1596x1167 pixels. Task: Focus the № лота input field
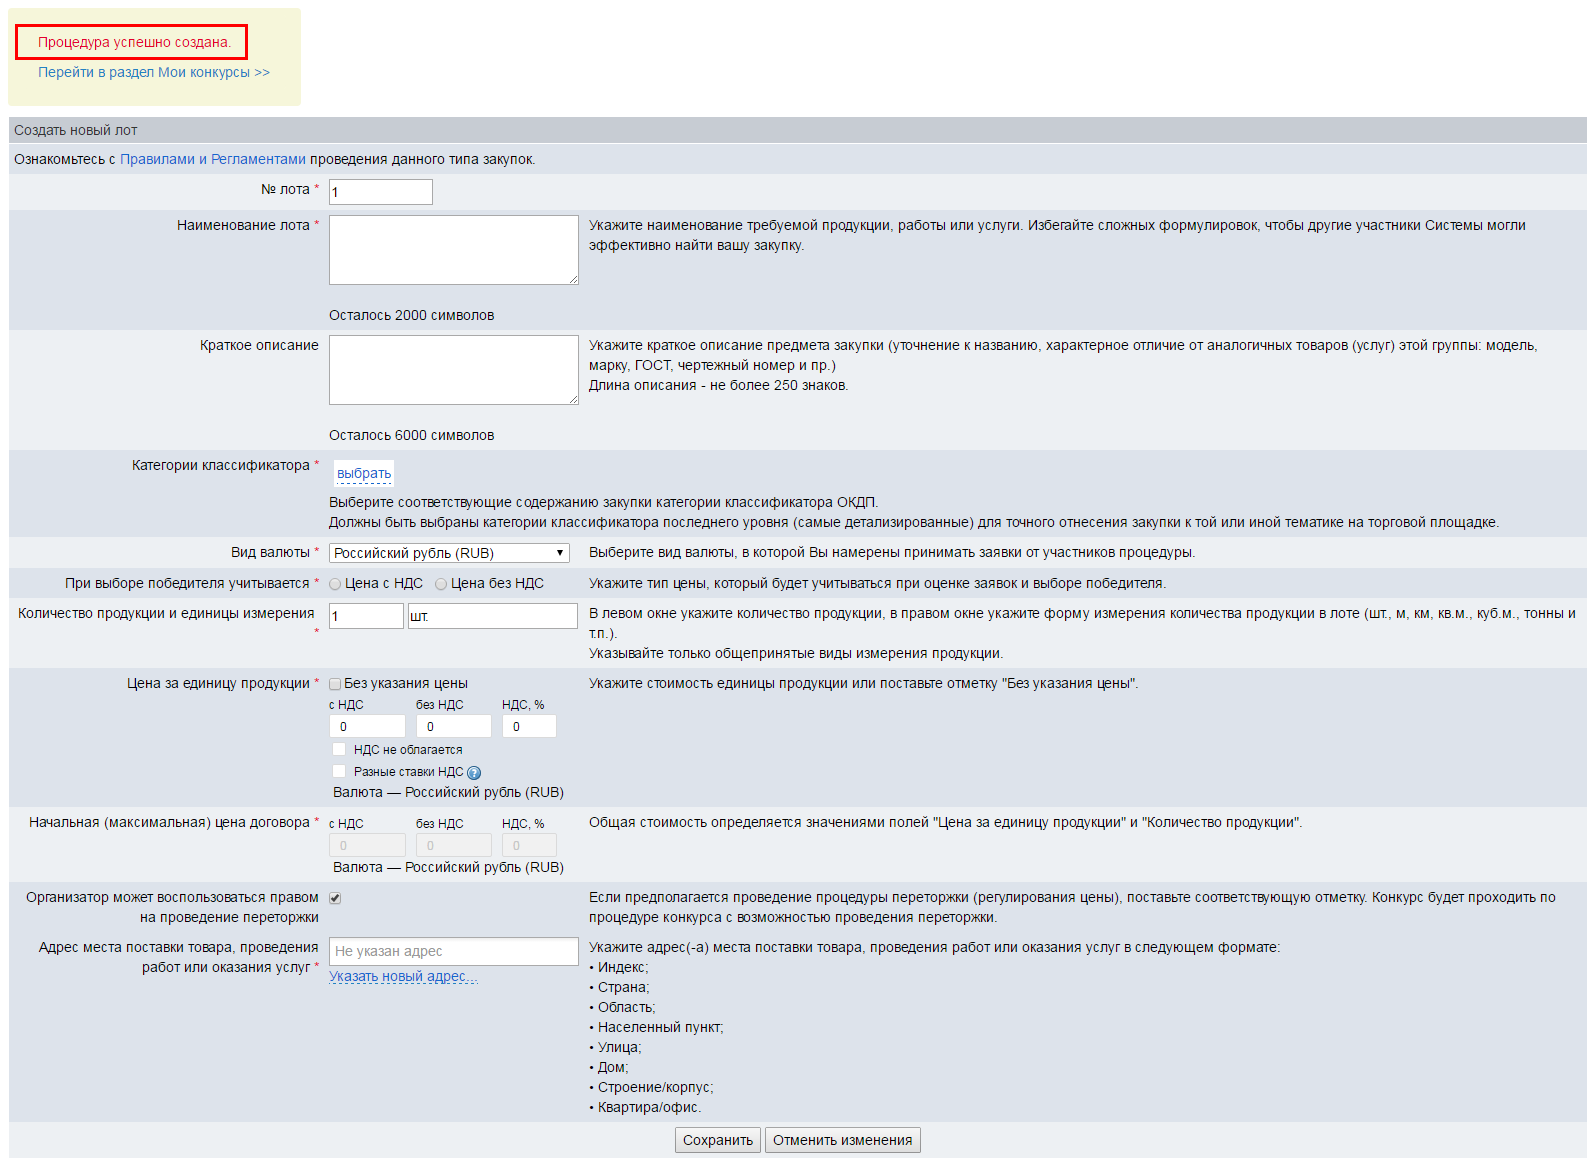(381, 192)
